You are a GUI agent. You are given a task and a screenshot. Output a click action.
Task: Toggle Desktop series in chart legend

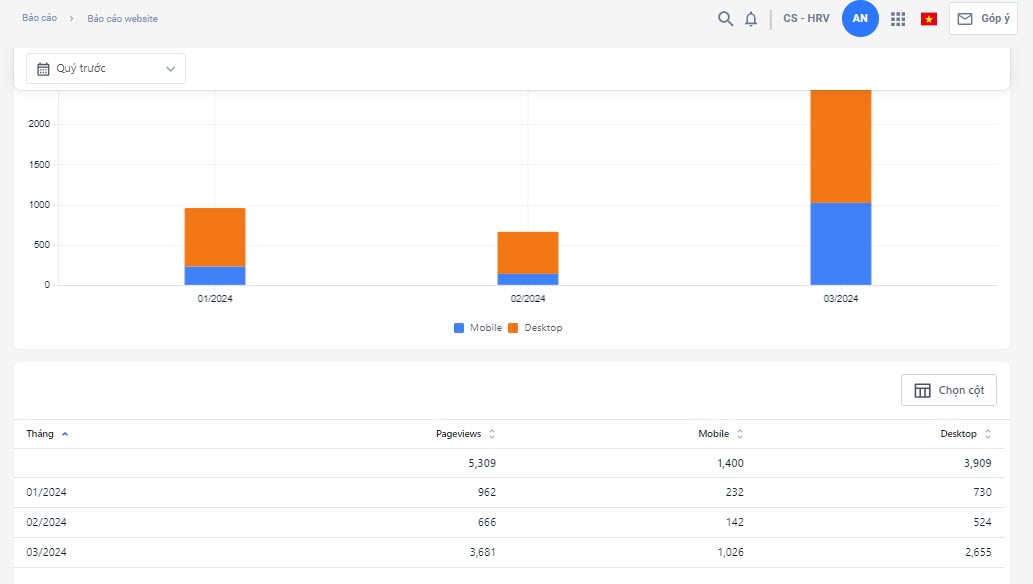tap(535, 328)
